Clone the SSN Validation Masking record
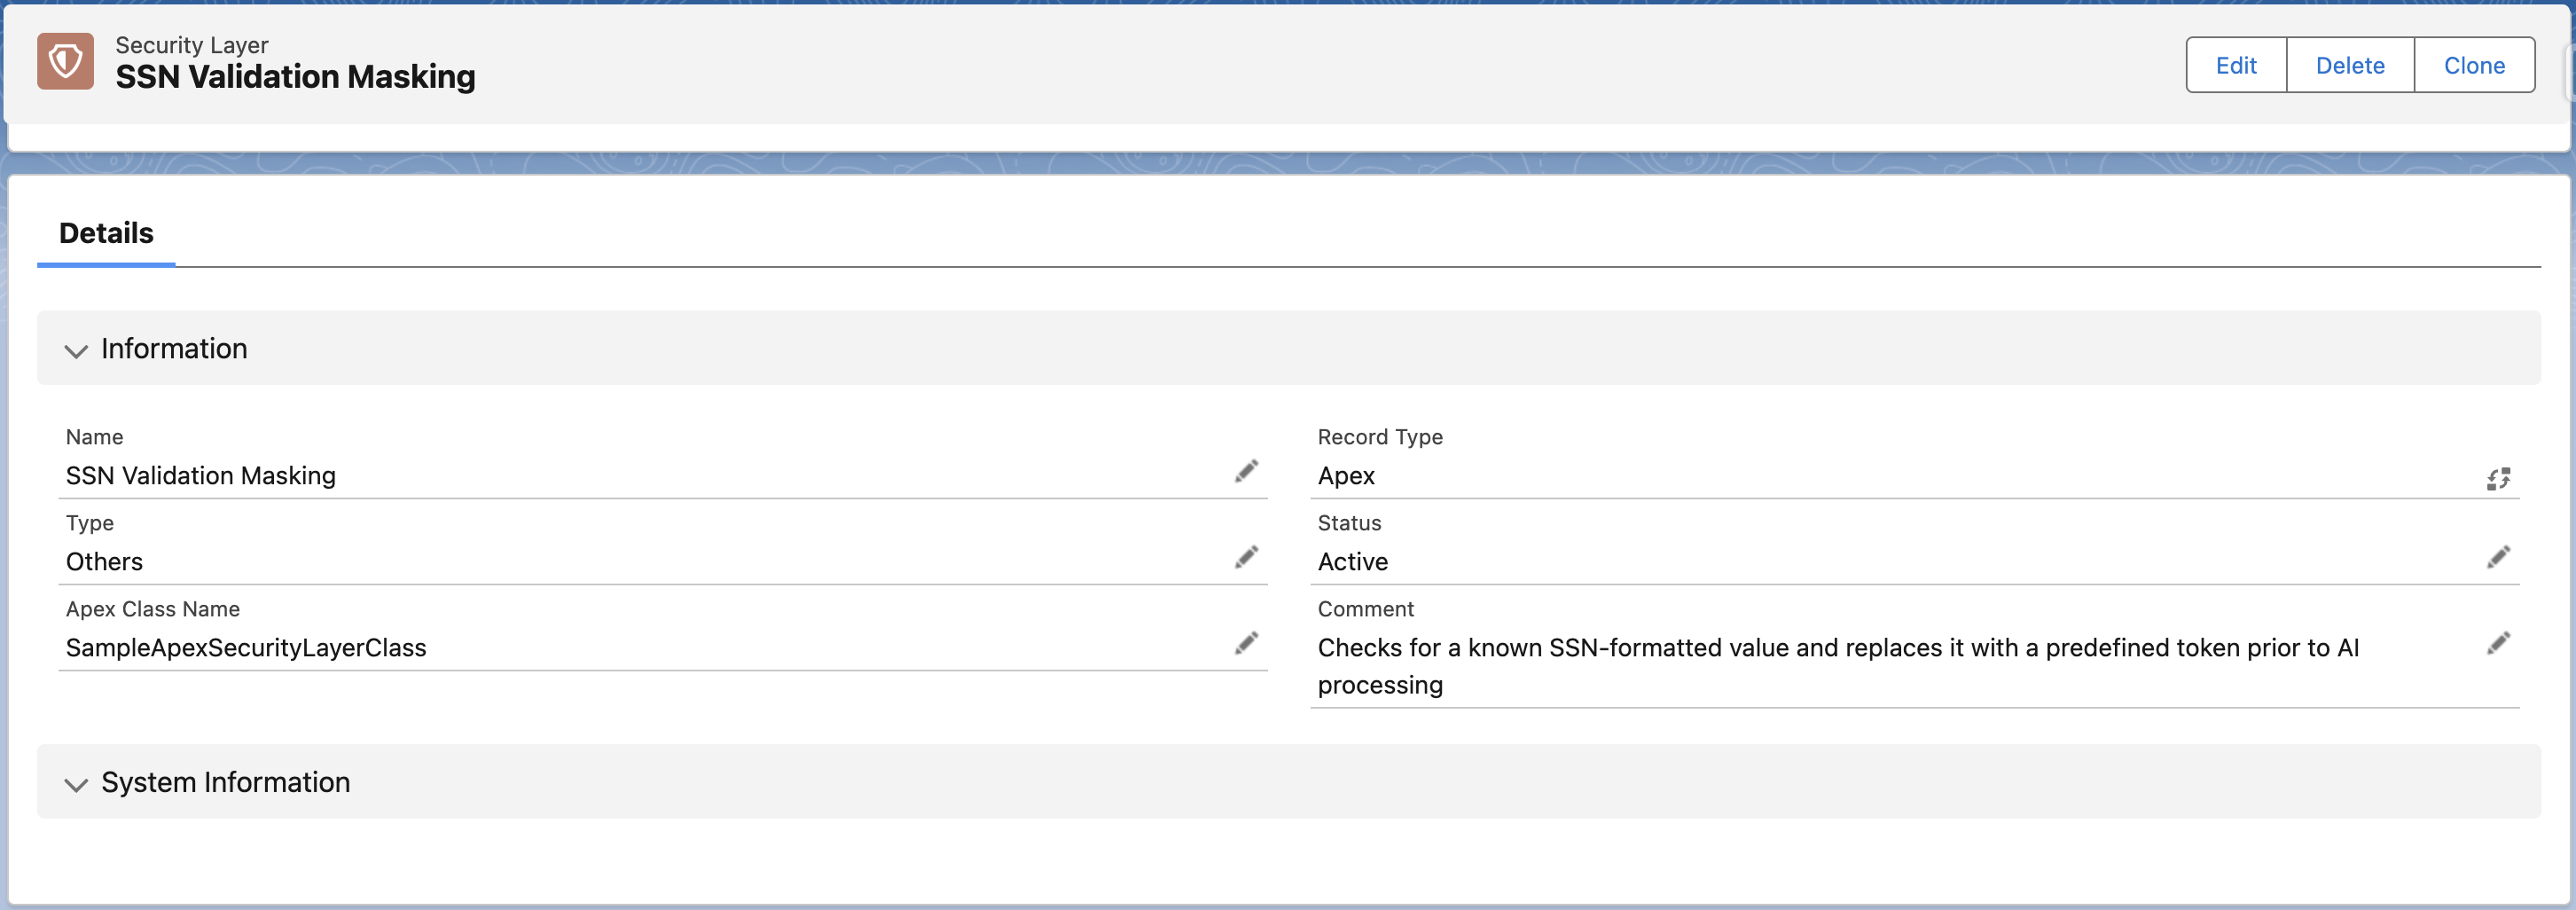The image size is (2576, 910). (2473, 66)
